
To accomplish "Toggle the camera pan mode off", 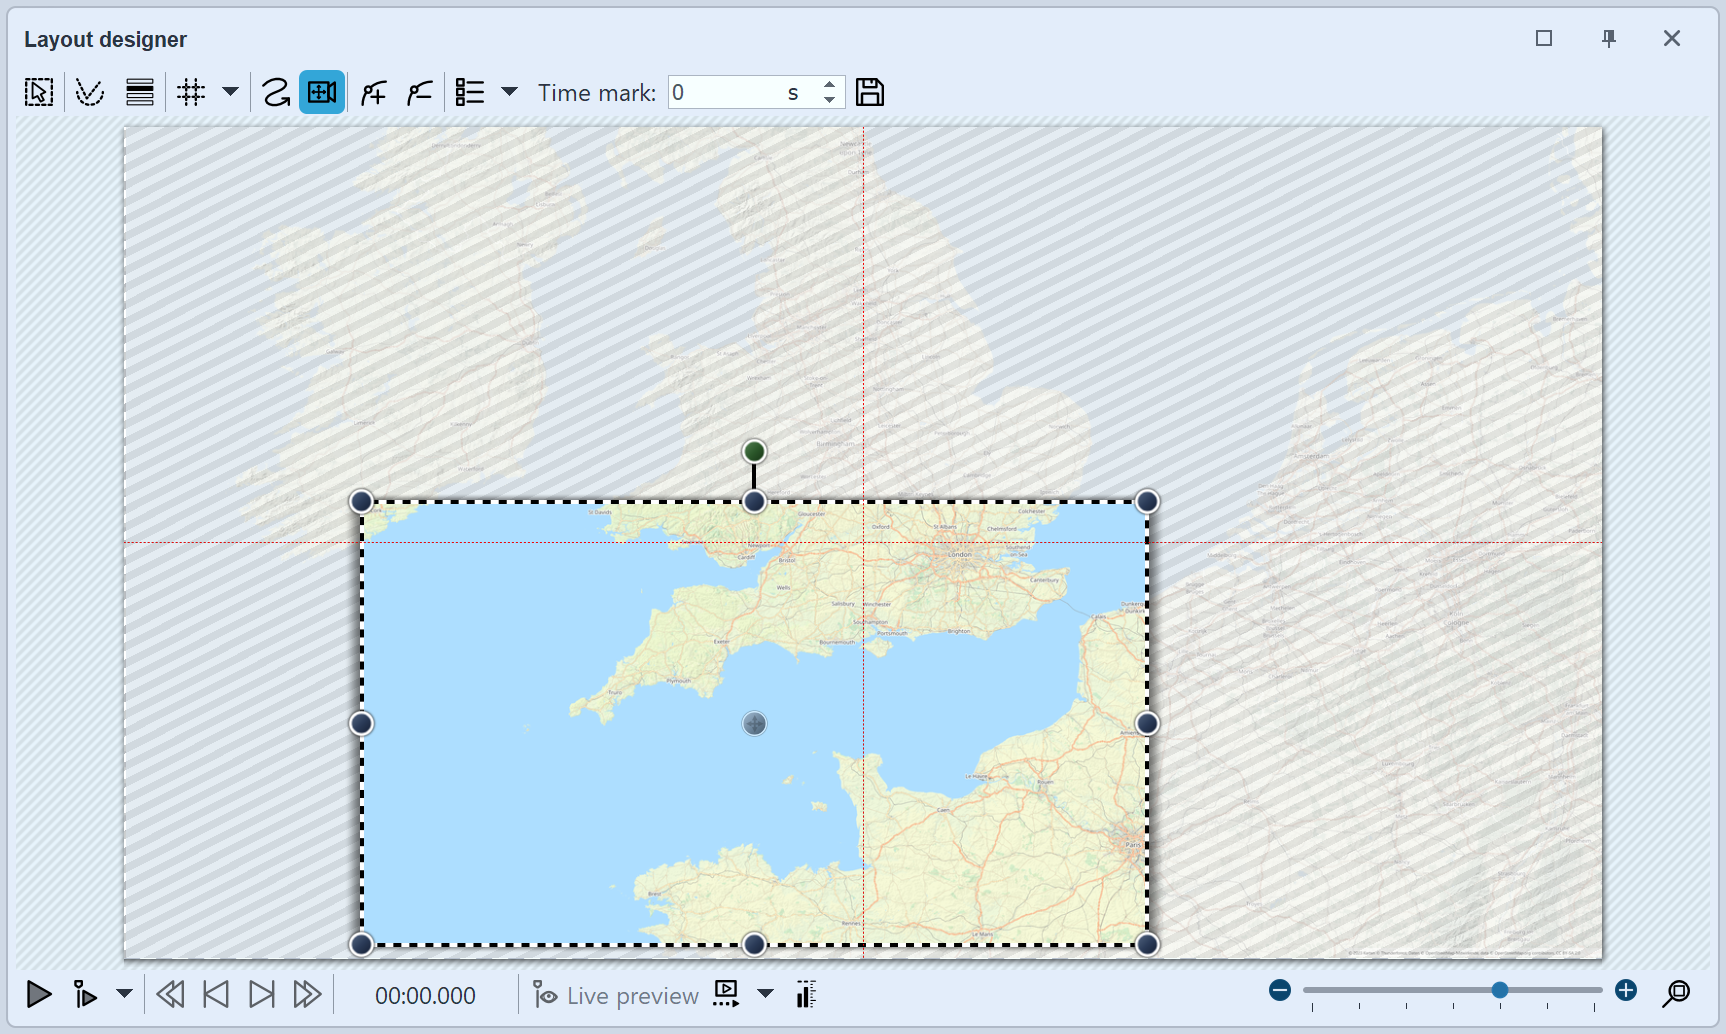I will coord(321,91).
